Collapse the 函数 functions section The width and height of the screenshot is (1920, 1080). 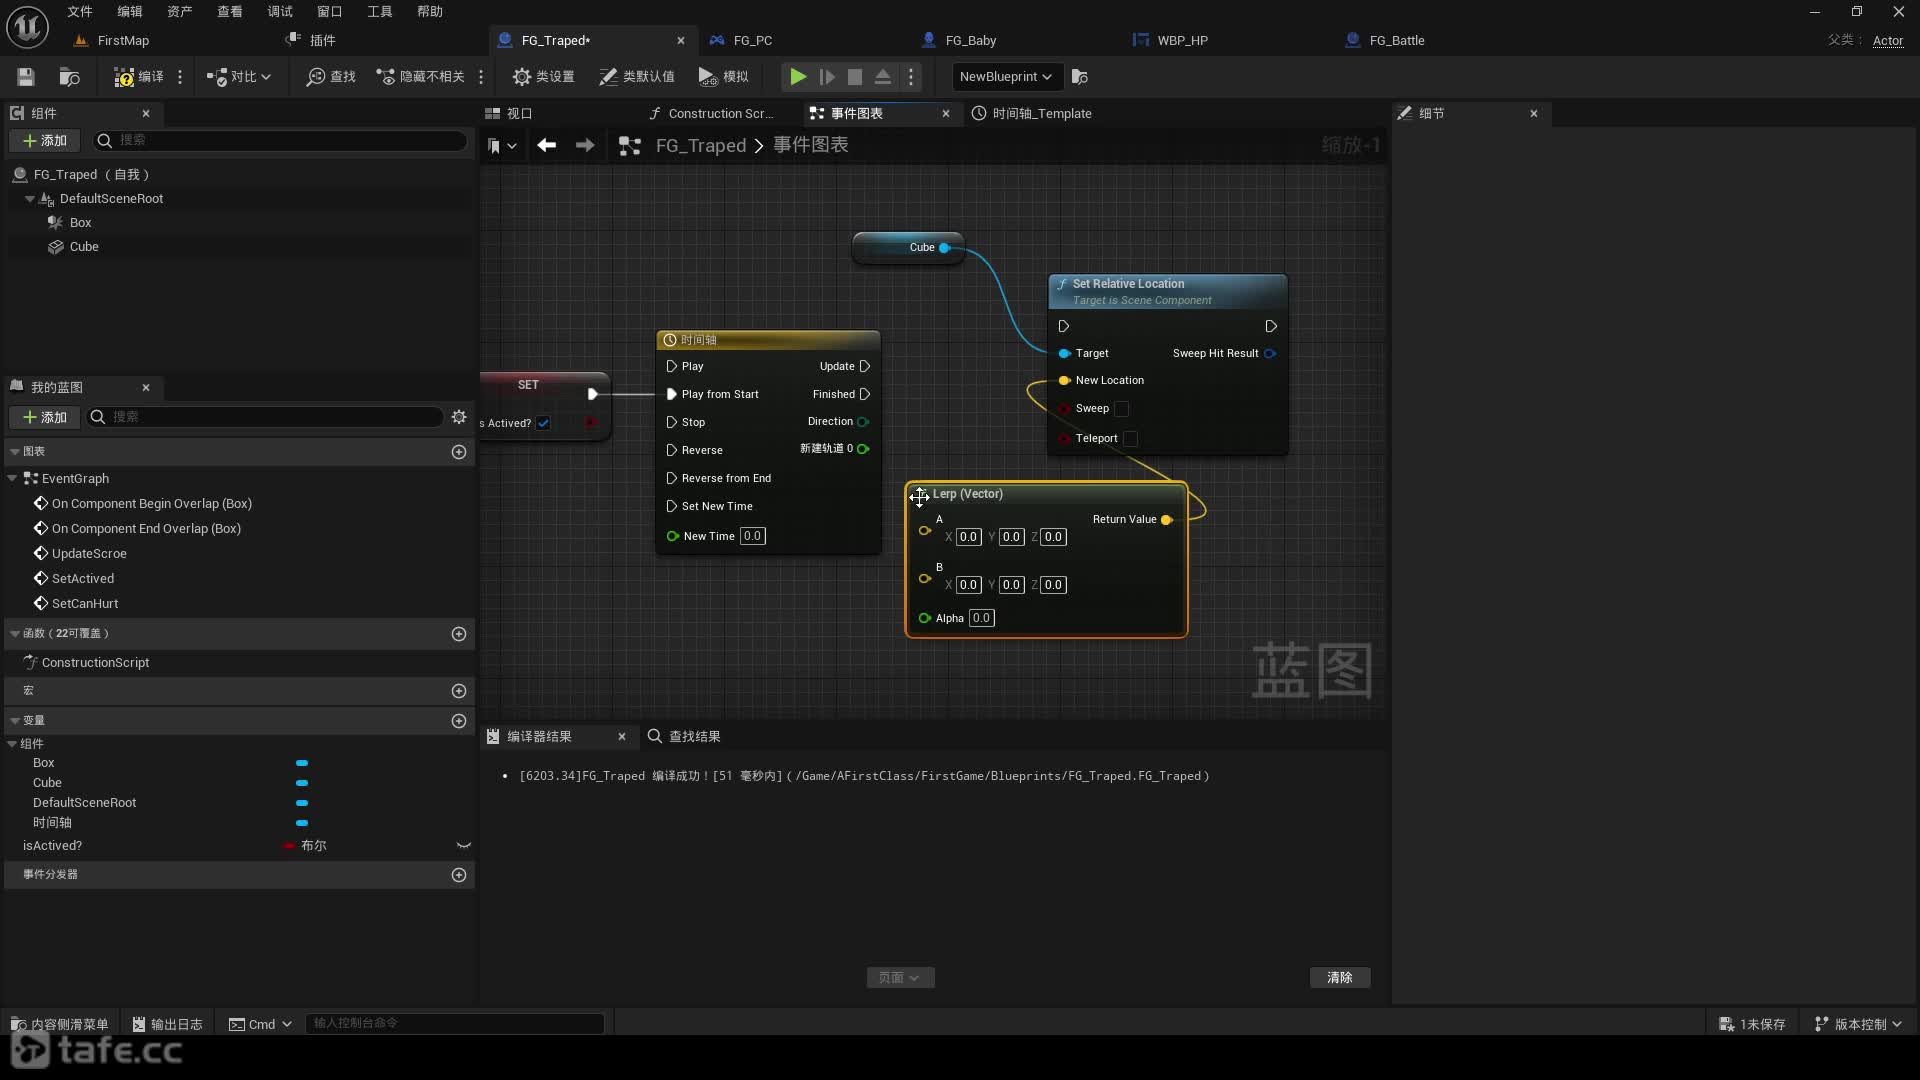pyautogui.click(x=15, y=634)
